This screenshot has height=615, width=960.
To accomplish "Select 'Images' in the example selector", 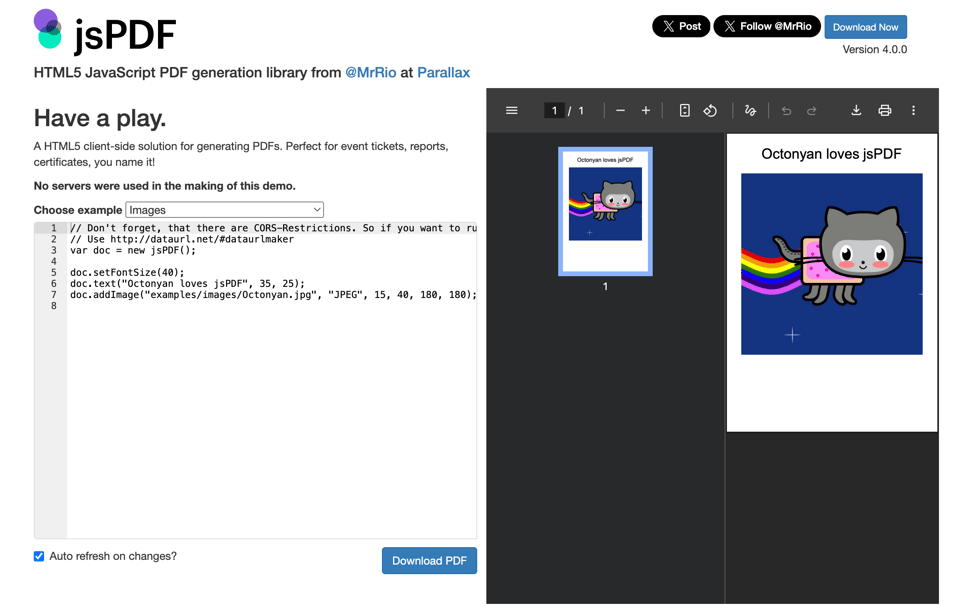I will coord(224,209).
